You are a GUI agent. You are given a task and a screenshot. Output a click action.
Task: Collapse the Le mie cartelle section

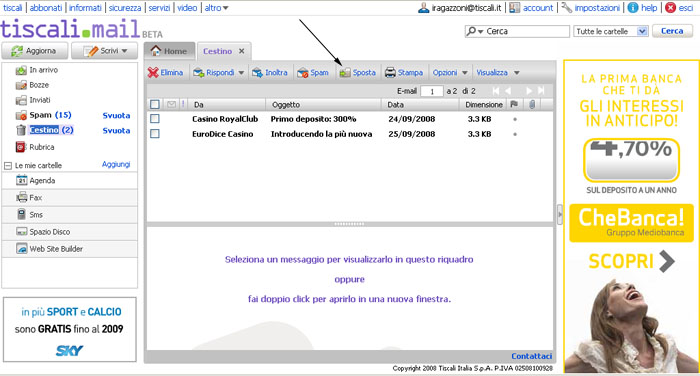[8, 166]
